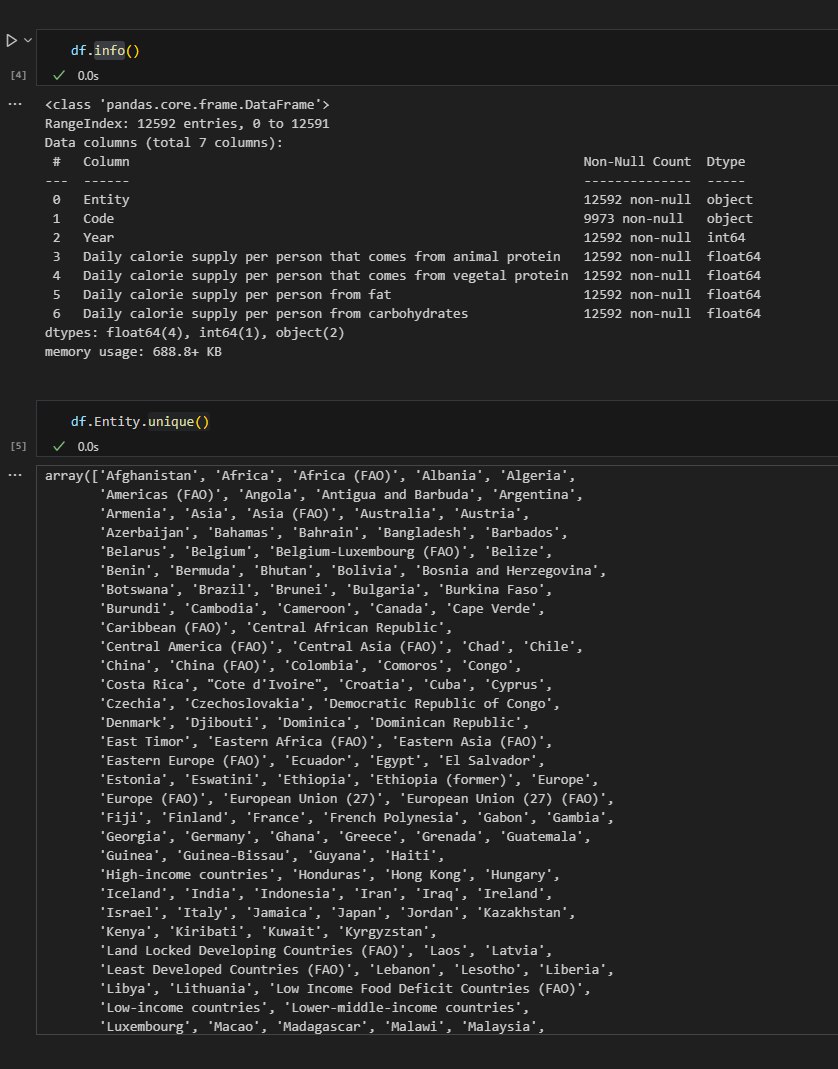838x1069 pixels.
Task: Click the Non-Null Count column header in the output
Action: tap(636, 162)
